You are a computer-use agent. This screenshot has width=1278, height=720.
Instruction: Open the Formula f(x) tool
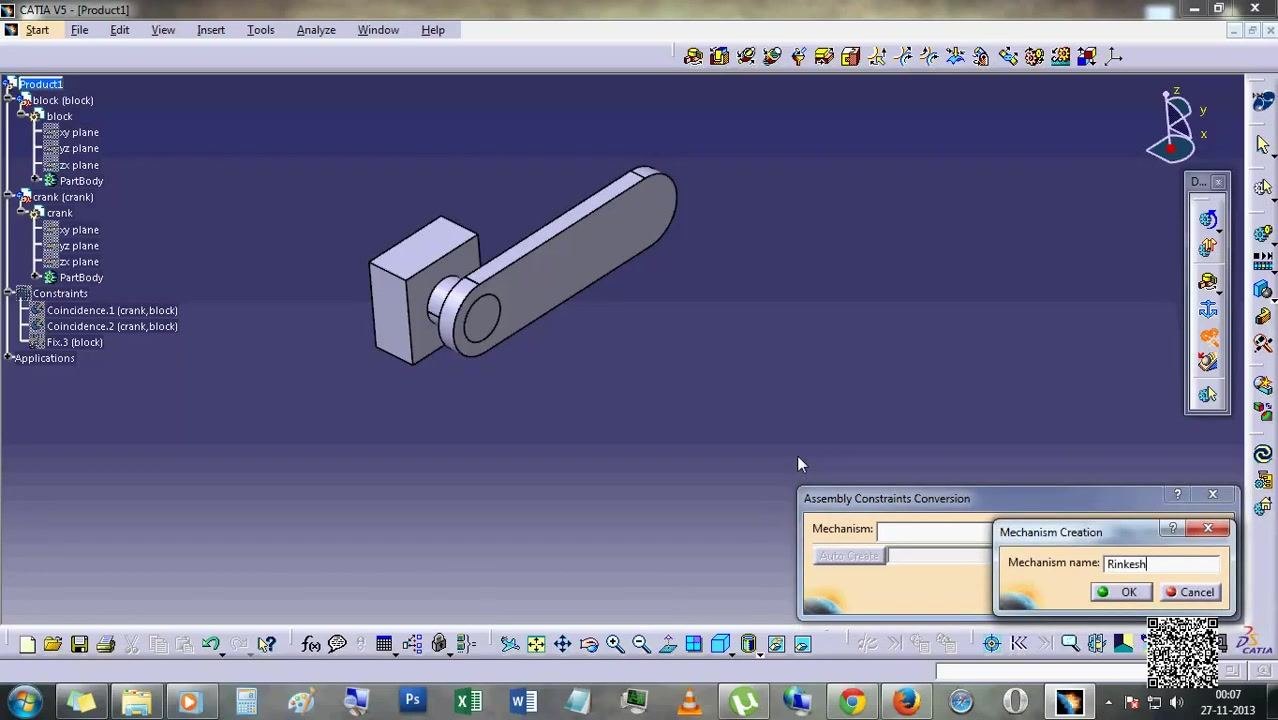pos(311,645)
